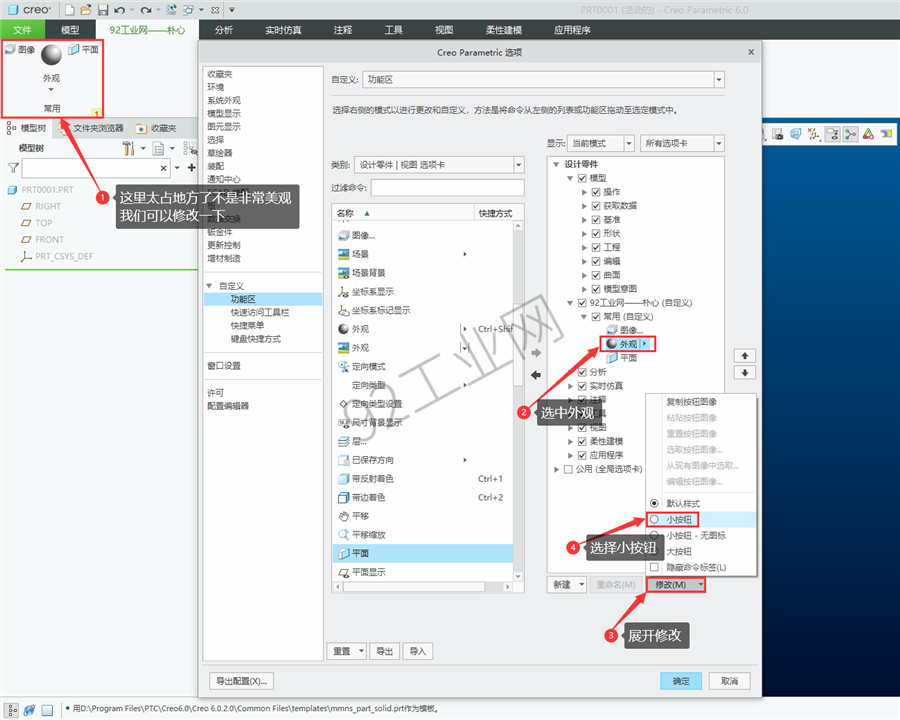Image resolution: width=900 pixels, height=720 pixels.
Task: Open model tree settings hammer icon
Action: (x=129, y=149)
